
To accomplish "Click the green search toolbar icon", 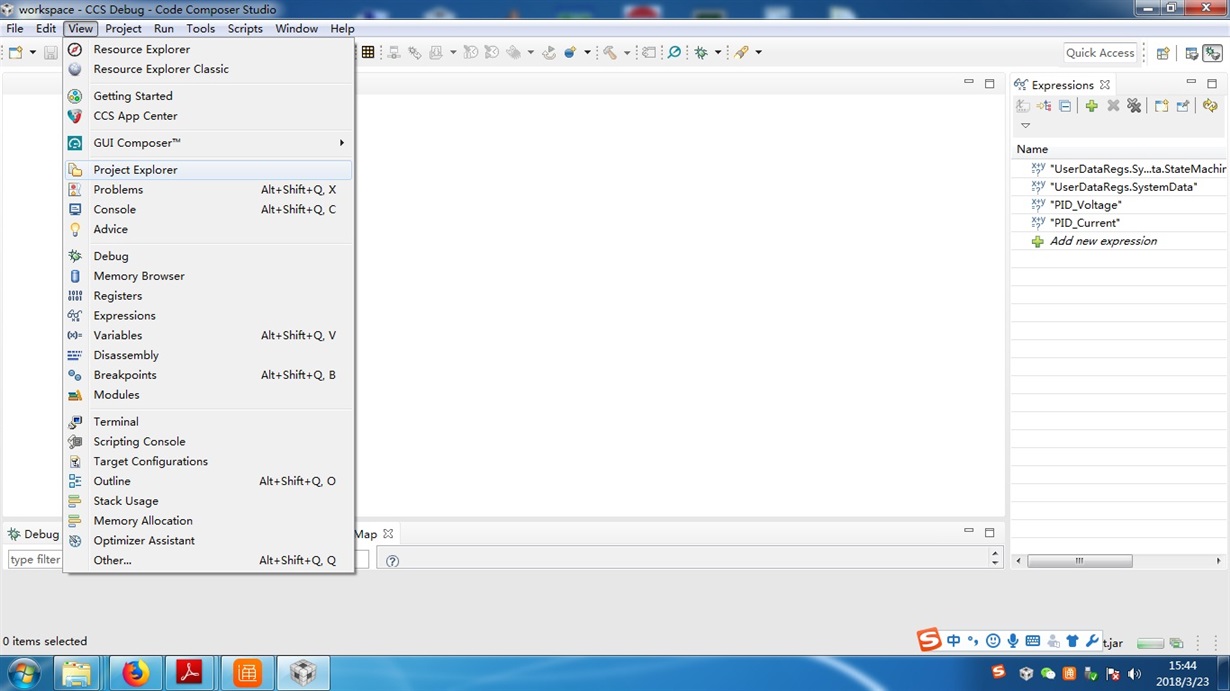I will click(674, 52).
